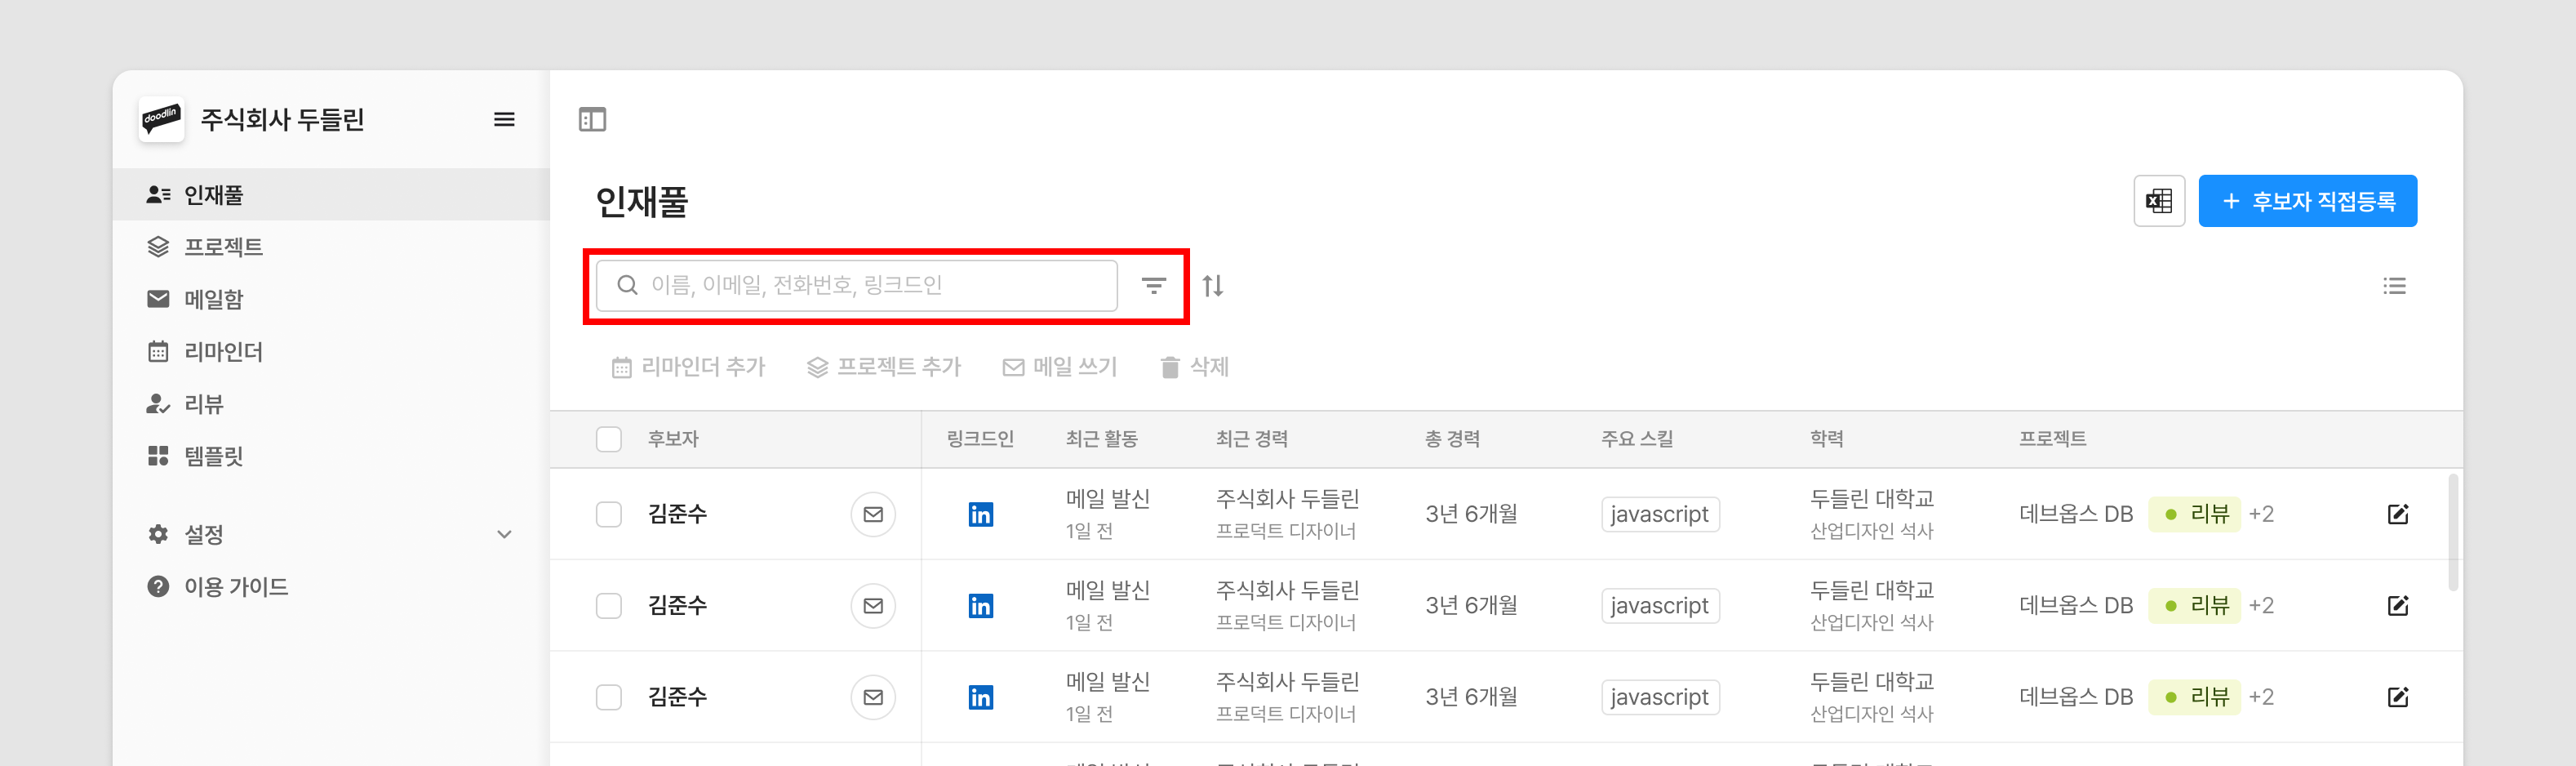Check the first 김준수 row checkbox
The width and height of the screenshot is (2576, 766).
click(x=609, y=514)
